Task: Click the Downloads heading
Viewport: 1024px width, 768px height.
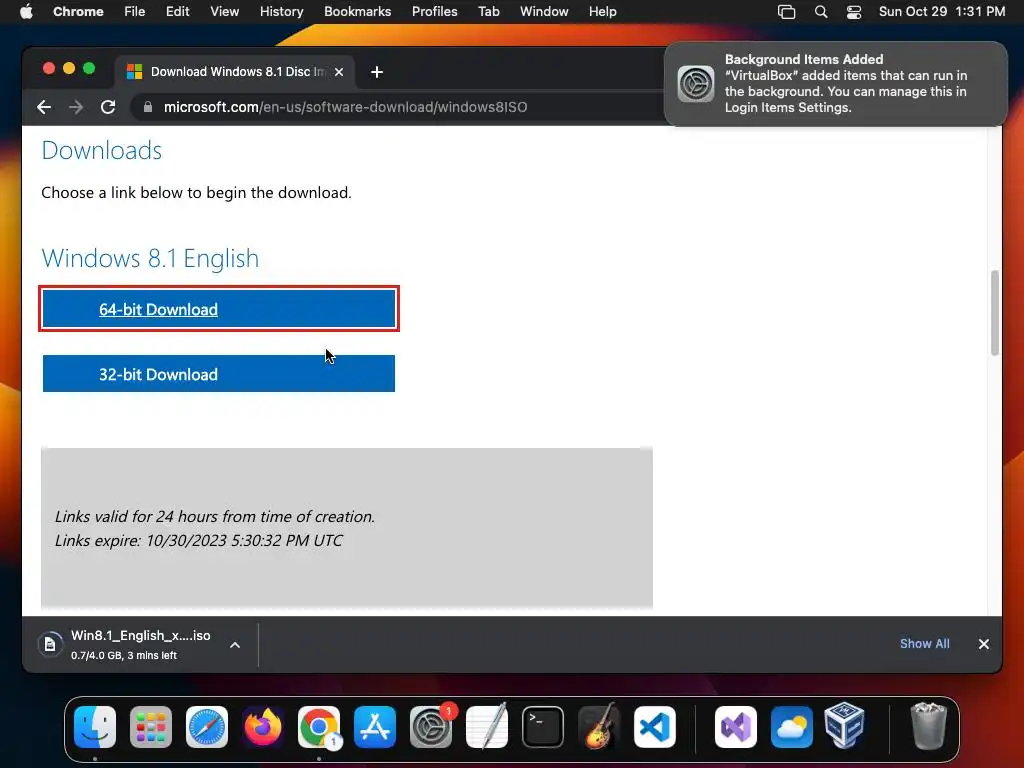Action: coord(101,151)
